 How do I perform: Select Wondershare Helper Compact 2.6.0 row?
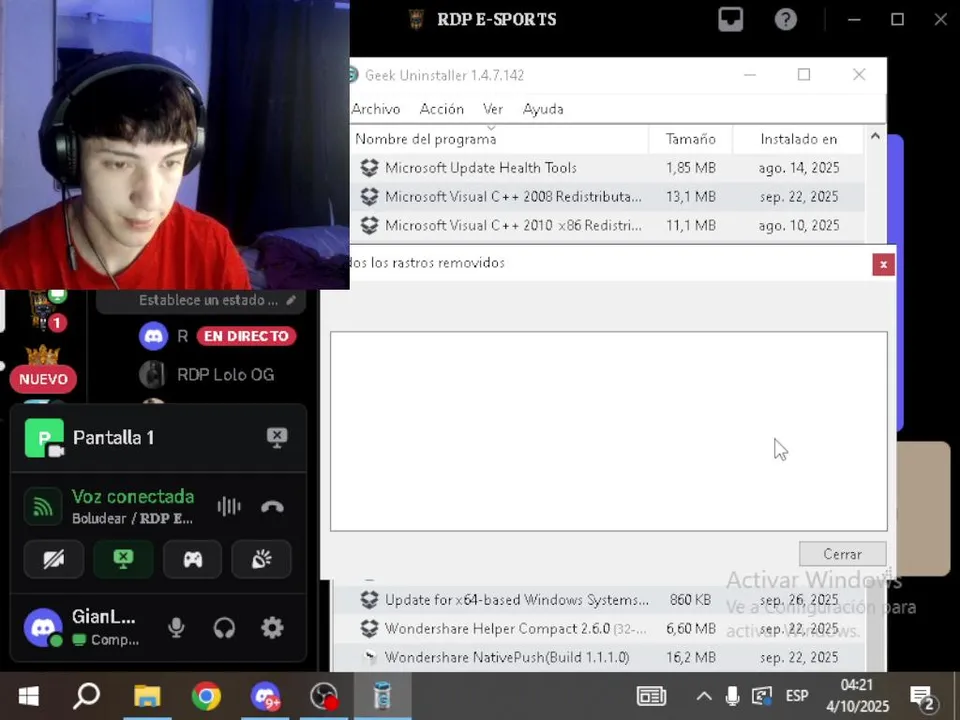click(598, 629)
